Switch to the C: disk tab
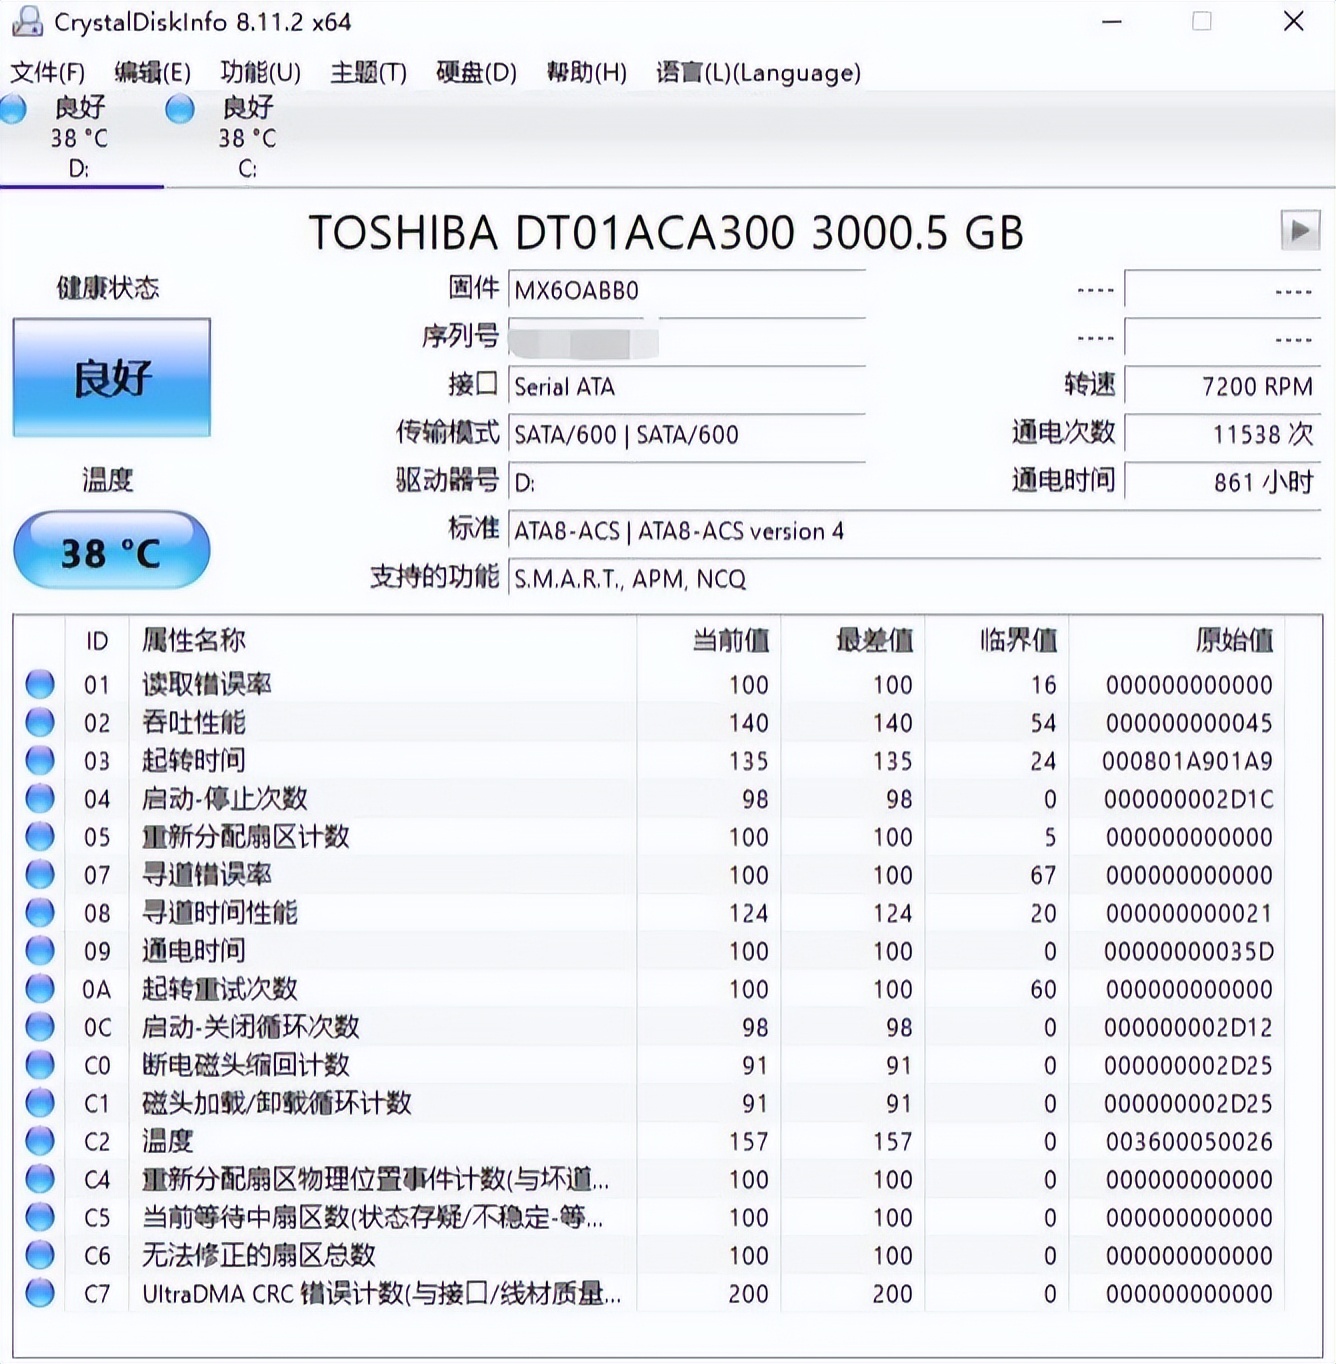1336x1364 pixels. pos(246,138)
